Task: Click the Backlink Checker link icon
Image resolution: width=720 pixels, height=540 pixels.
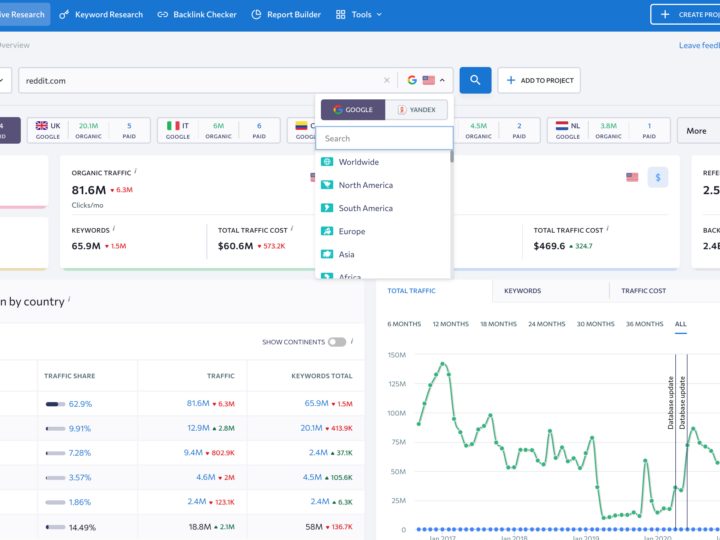Action: 163,15
